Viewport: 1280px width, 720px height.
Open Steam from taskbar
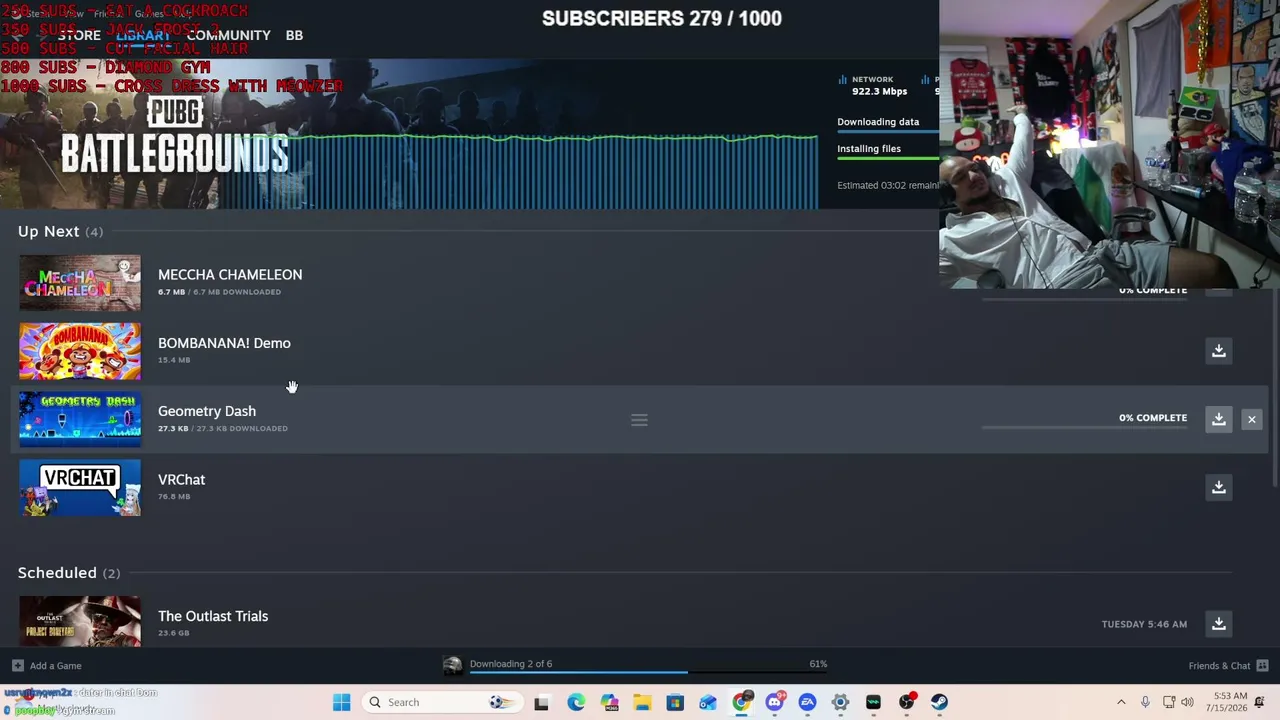[939, 702]
